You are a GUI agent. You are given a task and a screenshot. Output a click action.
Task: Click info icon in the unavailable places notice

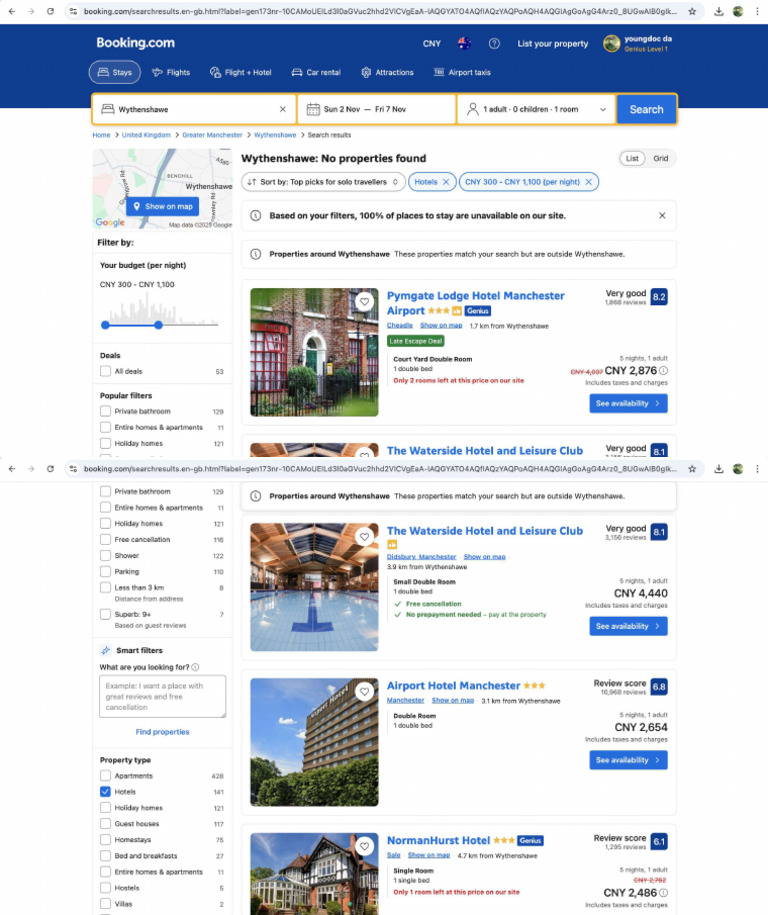coord(255,215)
